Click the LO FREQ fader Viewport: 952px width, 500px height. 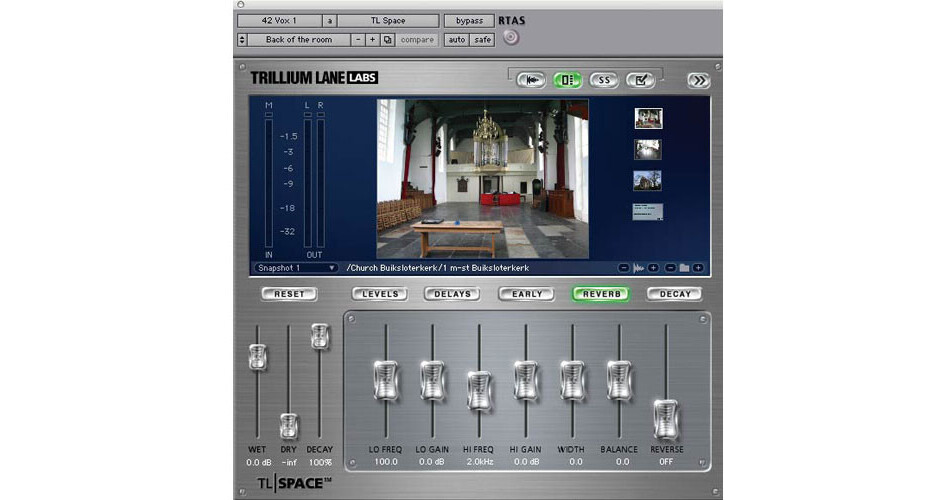pyautogui.click(x=386, y=380)
